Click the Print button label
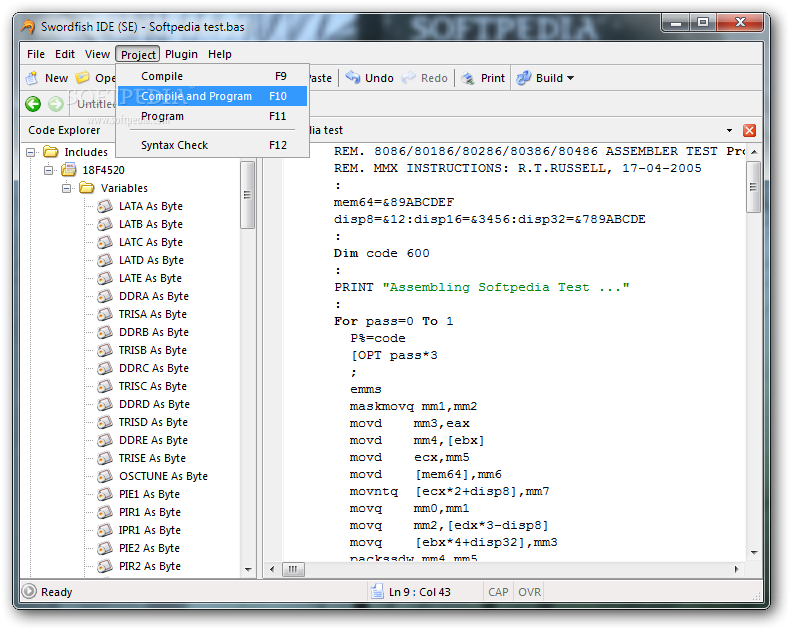Screen dimensions: 791x630 [492, 78]
